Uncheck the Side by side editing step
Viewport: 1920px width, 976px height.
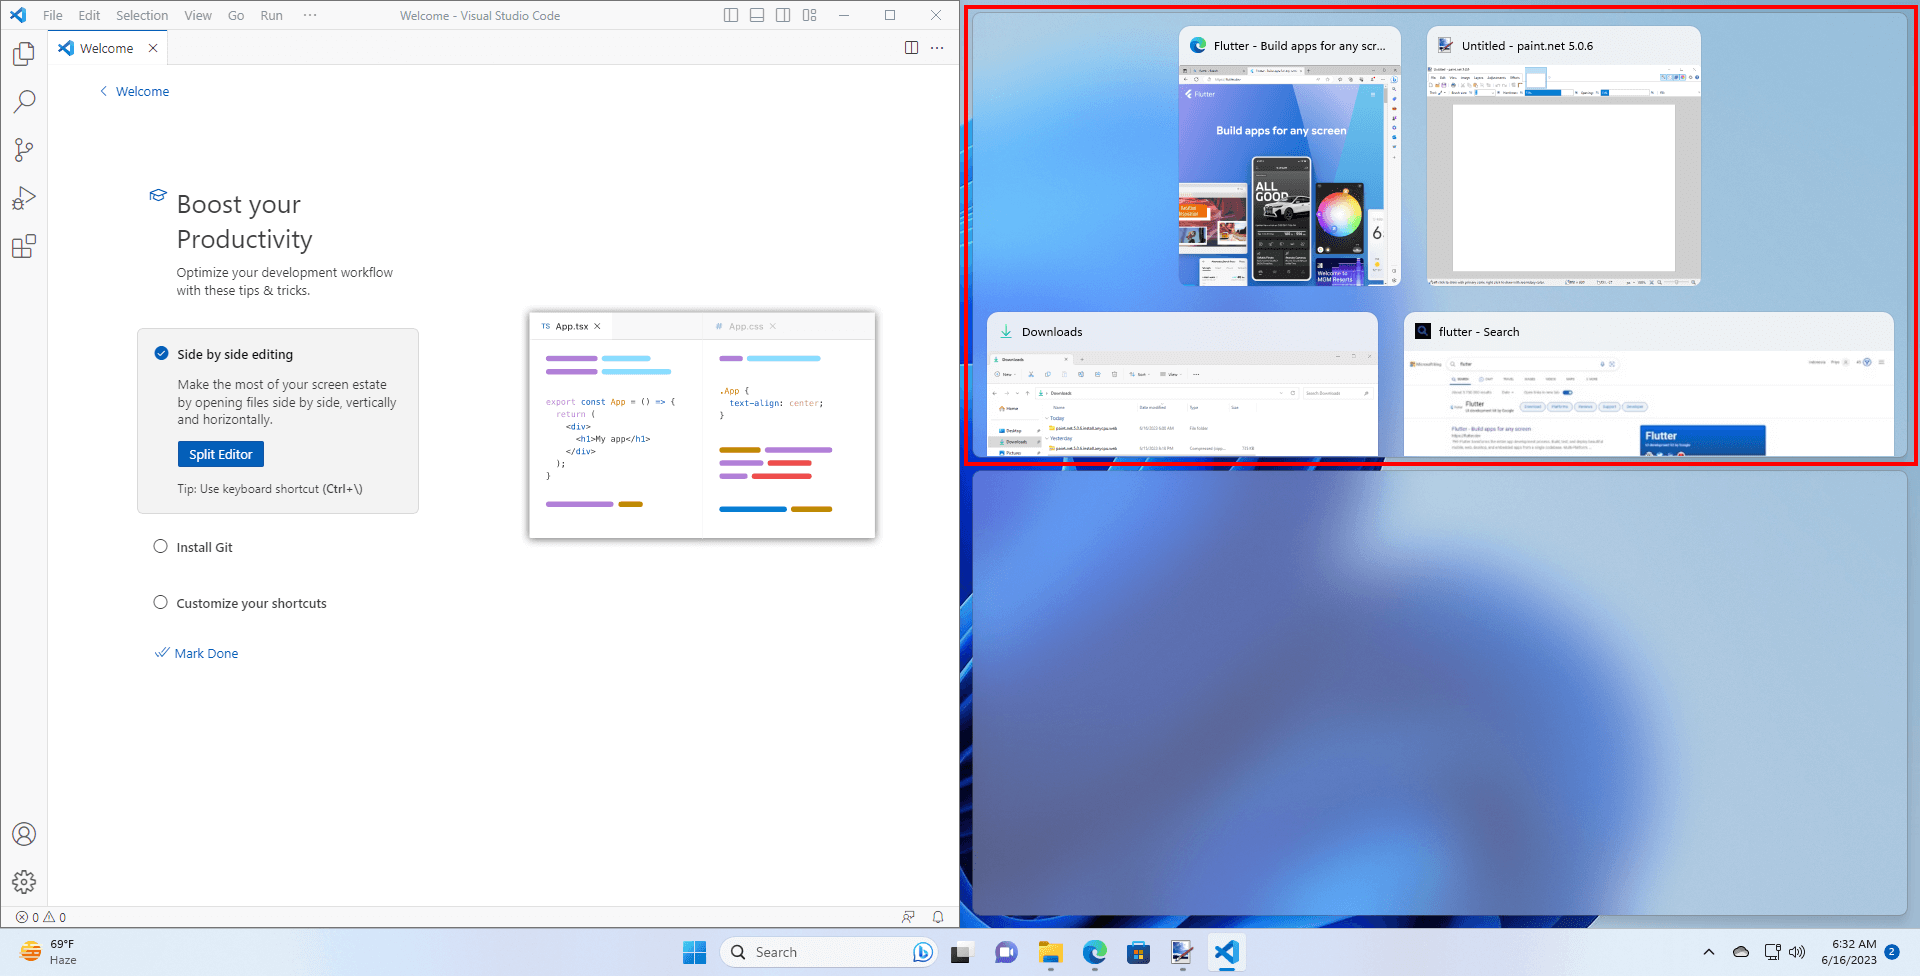[x=161, y=353]
